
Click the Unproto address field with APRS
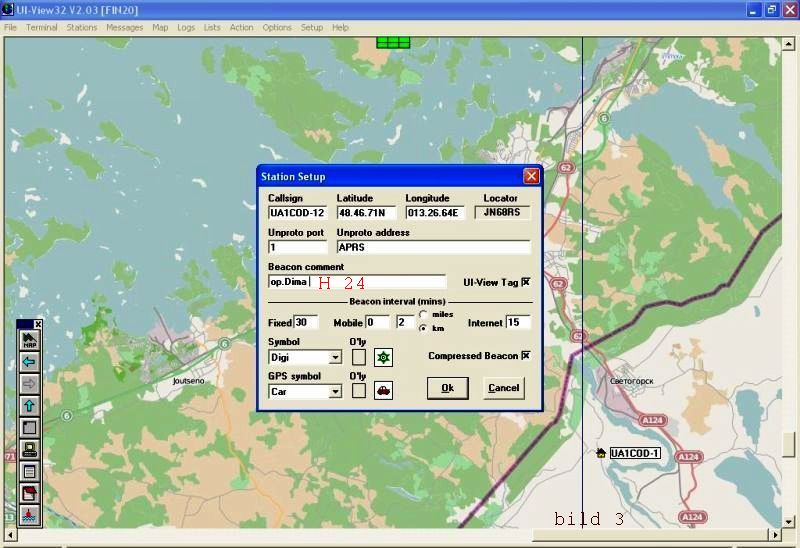pyautogui.click(x=434, y=247)
